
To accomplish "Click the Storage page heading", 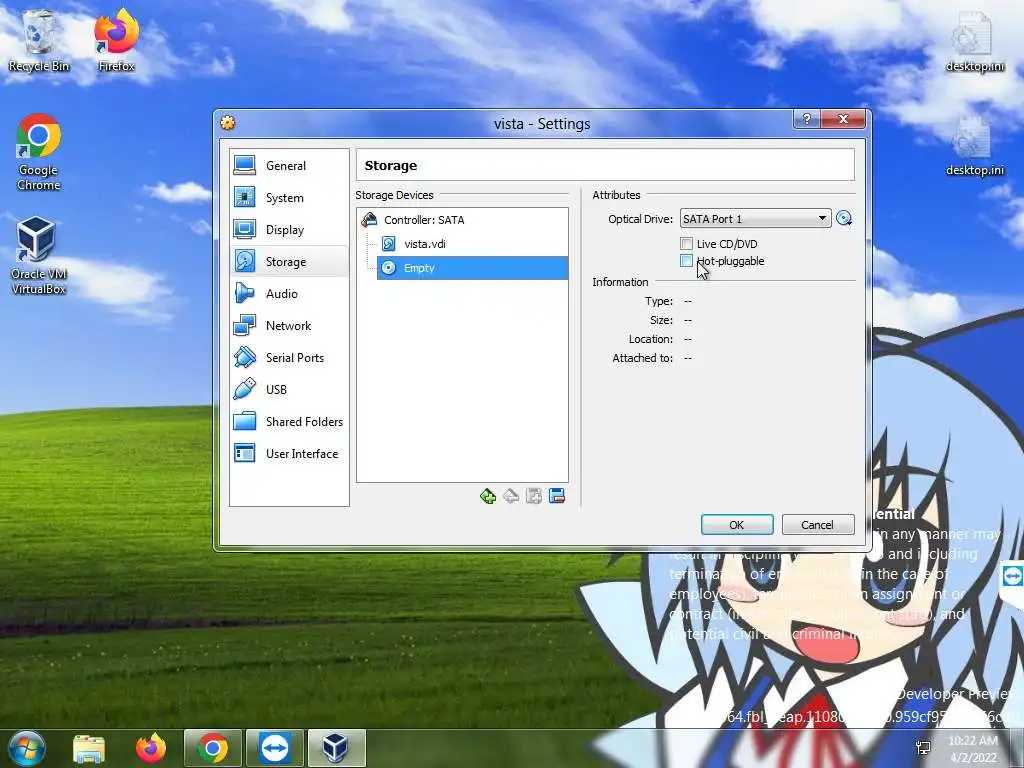I will [x=391, y=166].
